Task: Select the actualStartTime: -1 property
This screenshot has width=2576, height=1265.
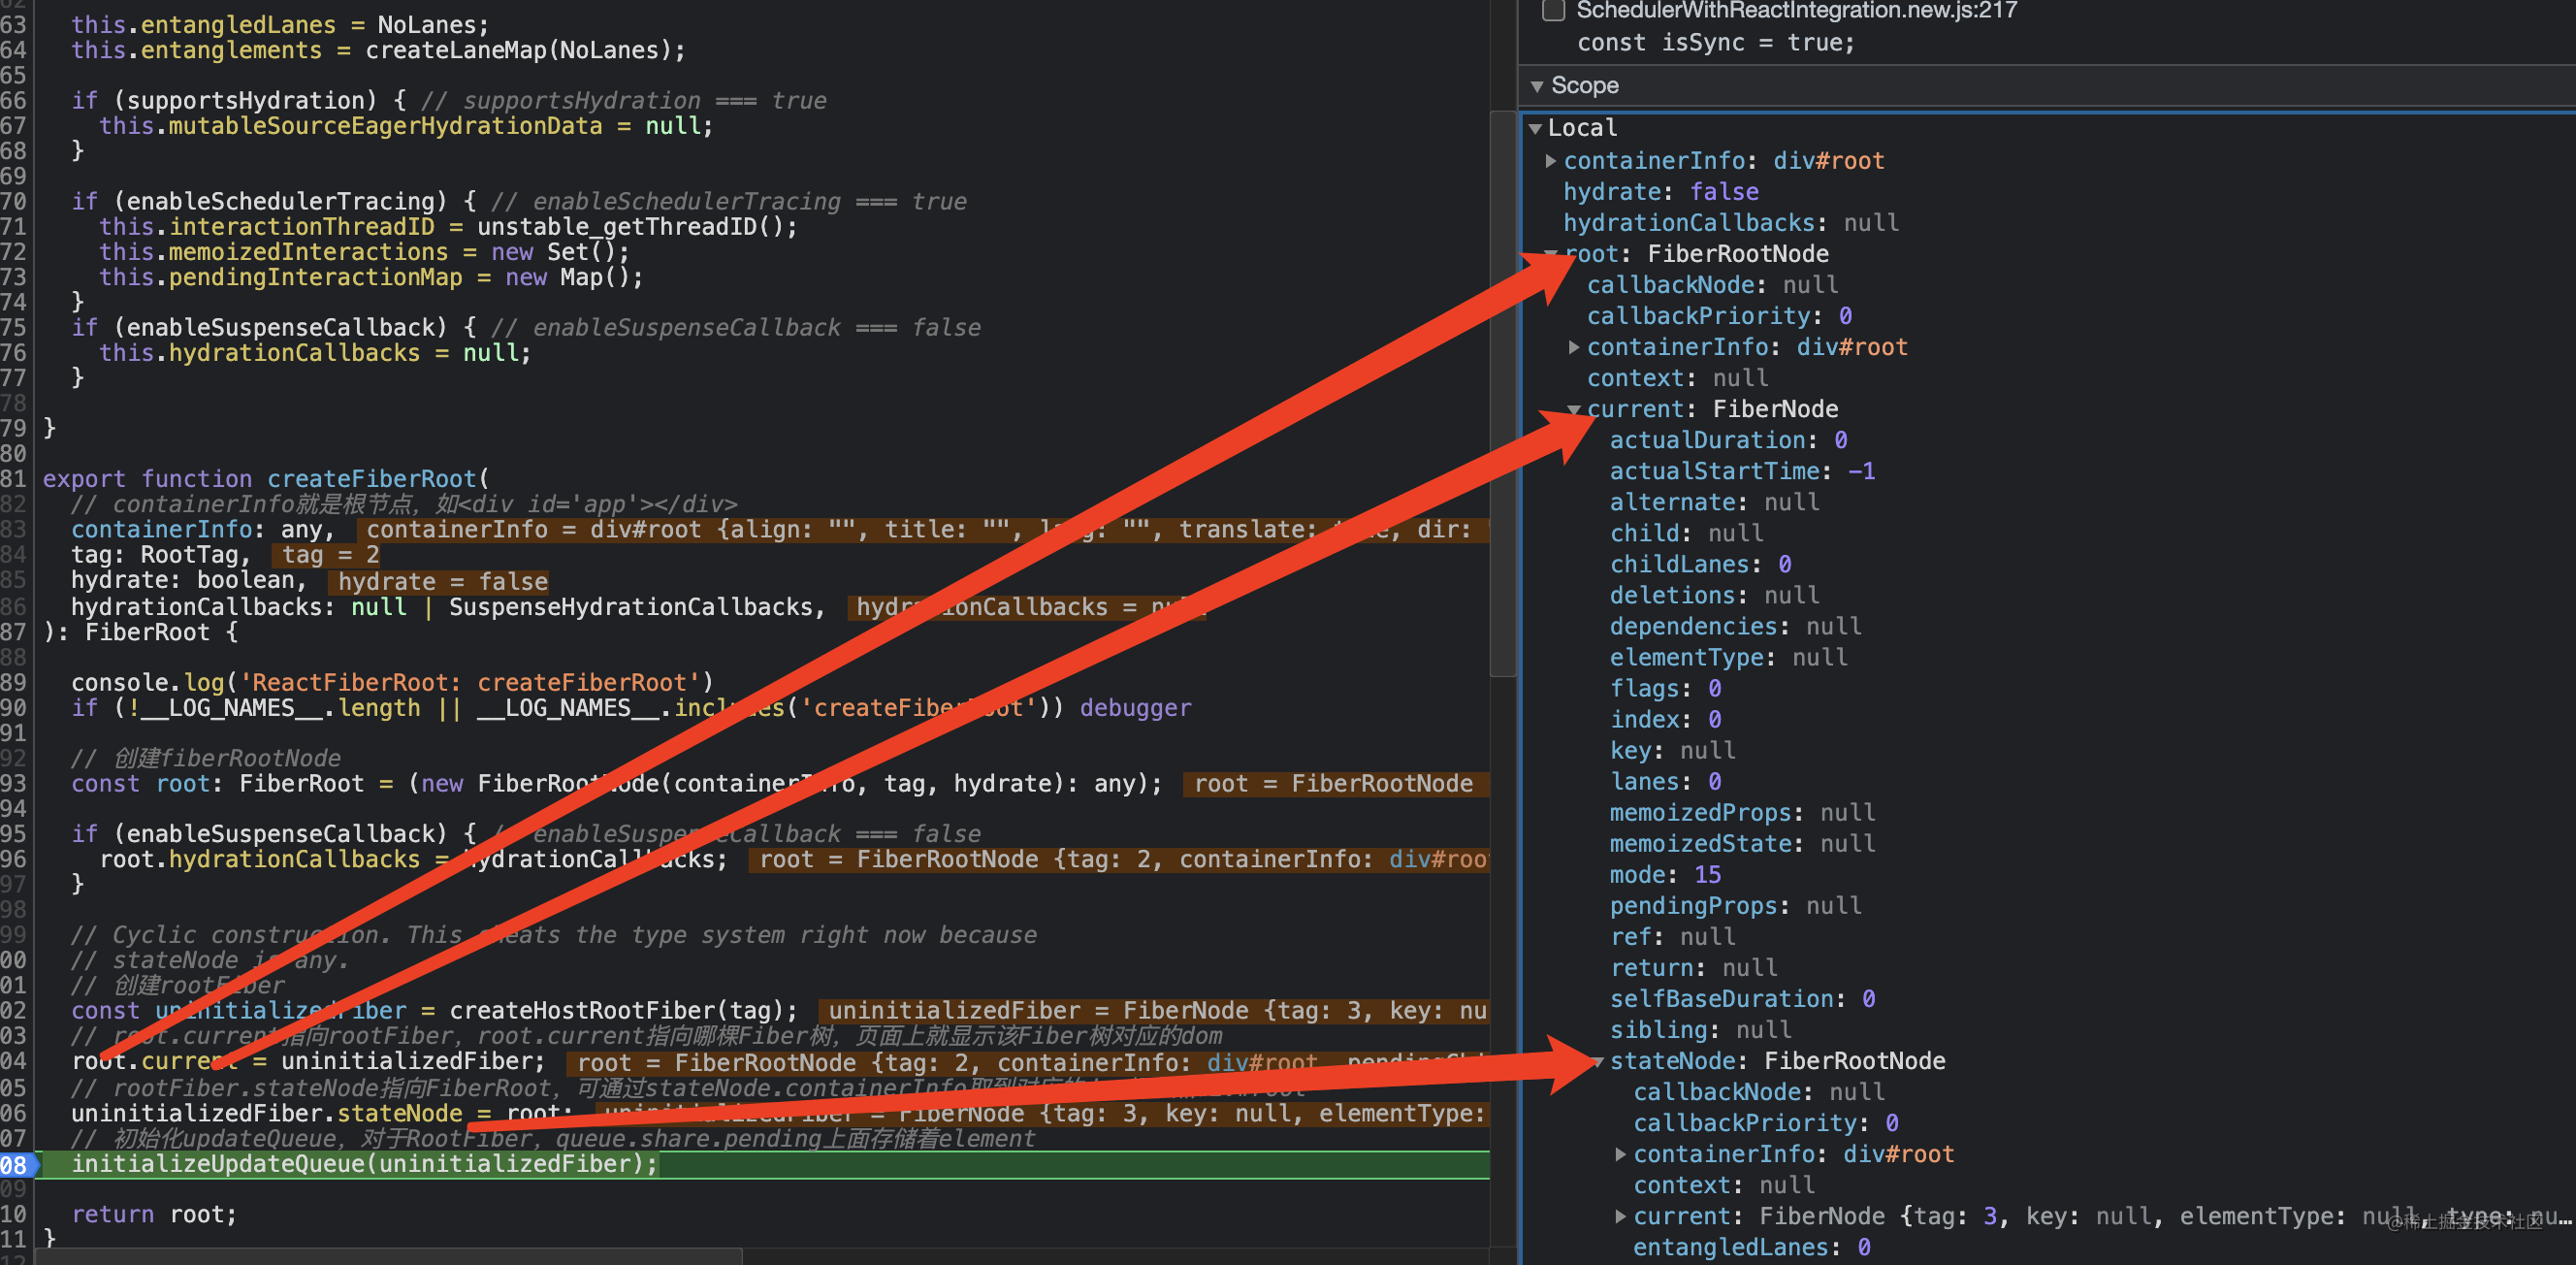Action: pyautogui.click(x=1741, y=472)
